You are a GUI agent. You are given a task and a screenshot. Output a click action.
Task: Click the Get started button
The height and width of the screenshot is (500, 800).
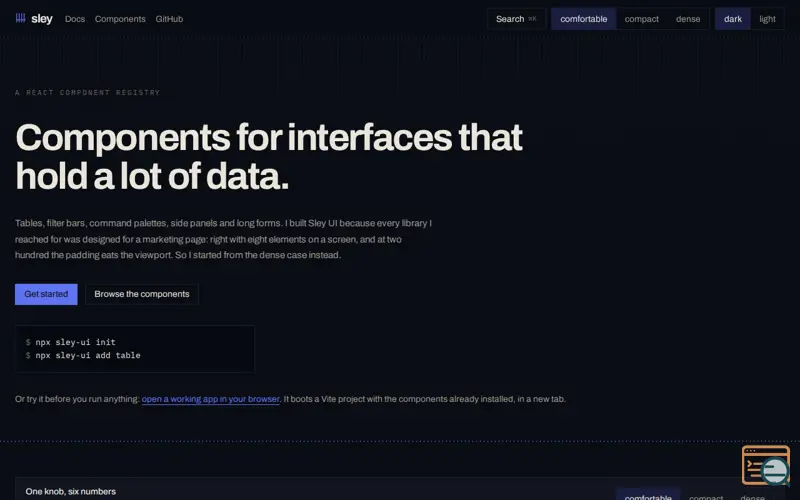46,294
